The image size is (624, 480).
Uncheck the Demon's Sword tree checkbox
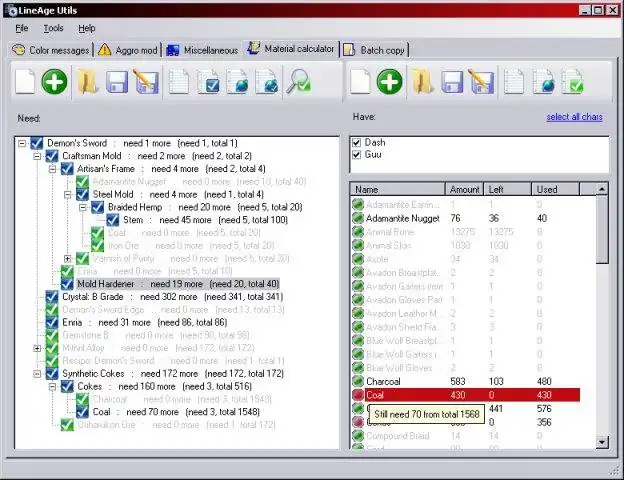(x=37, y=143)
